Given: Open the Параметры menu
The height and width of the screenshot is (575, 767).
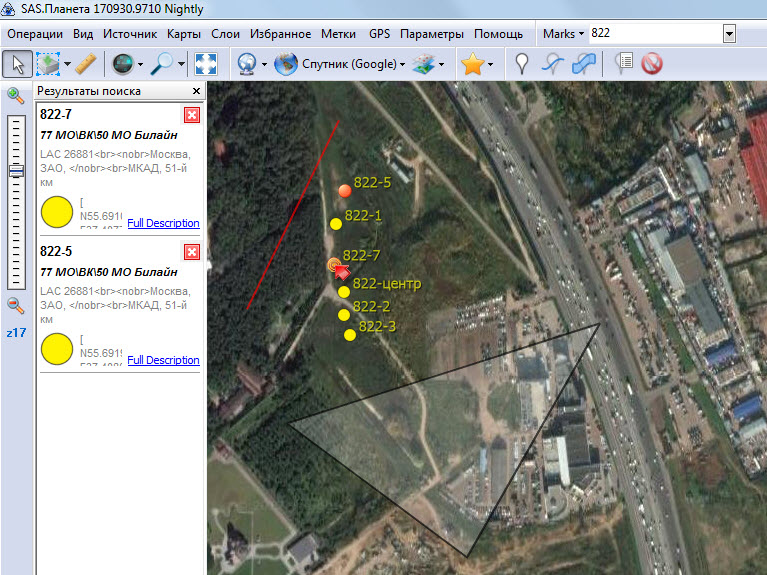Looking at the screenshot, I should coord(432,34).
